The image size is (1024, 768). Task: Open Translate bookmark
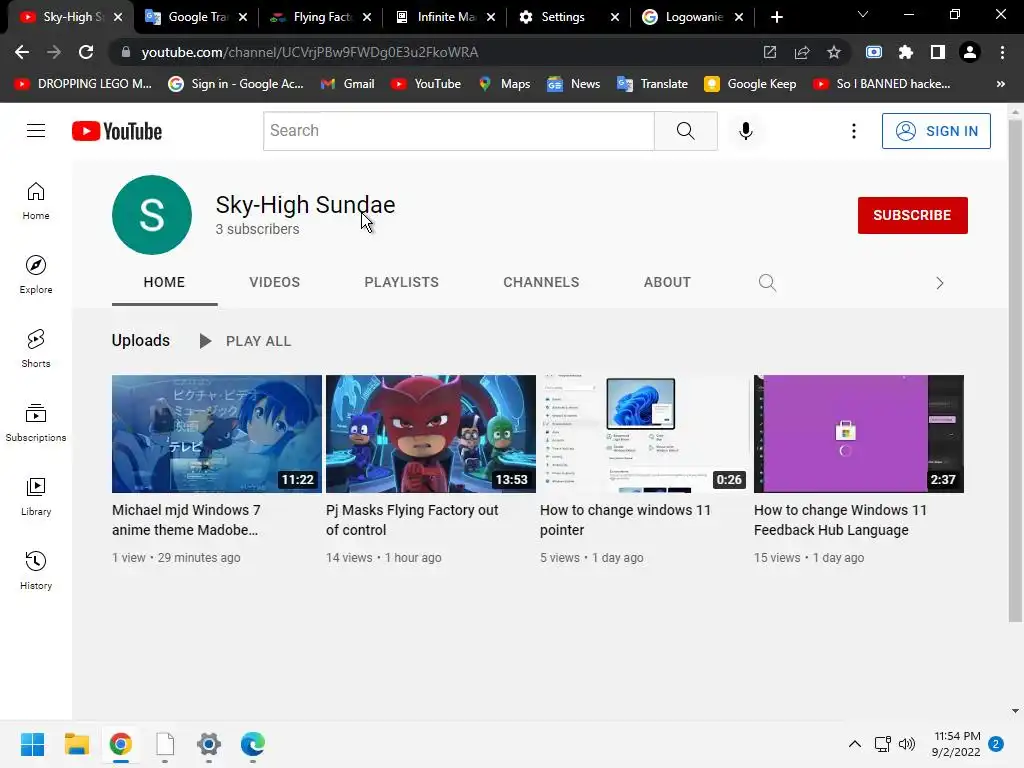point(652,84)
